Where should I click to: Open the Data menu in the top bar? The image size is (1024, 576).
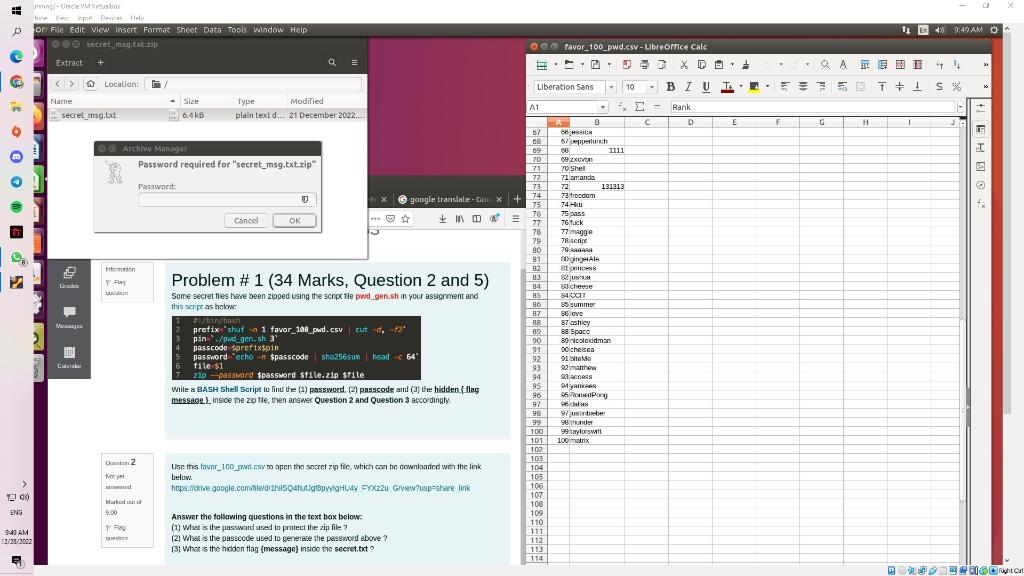pyautogui.click(x=212, y=30)
